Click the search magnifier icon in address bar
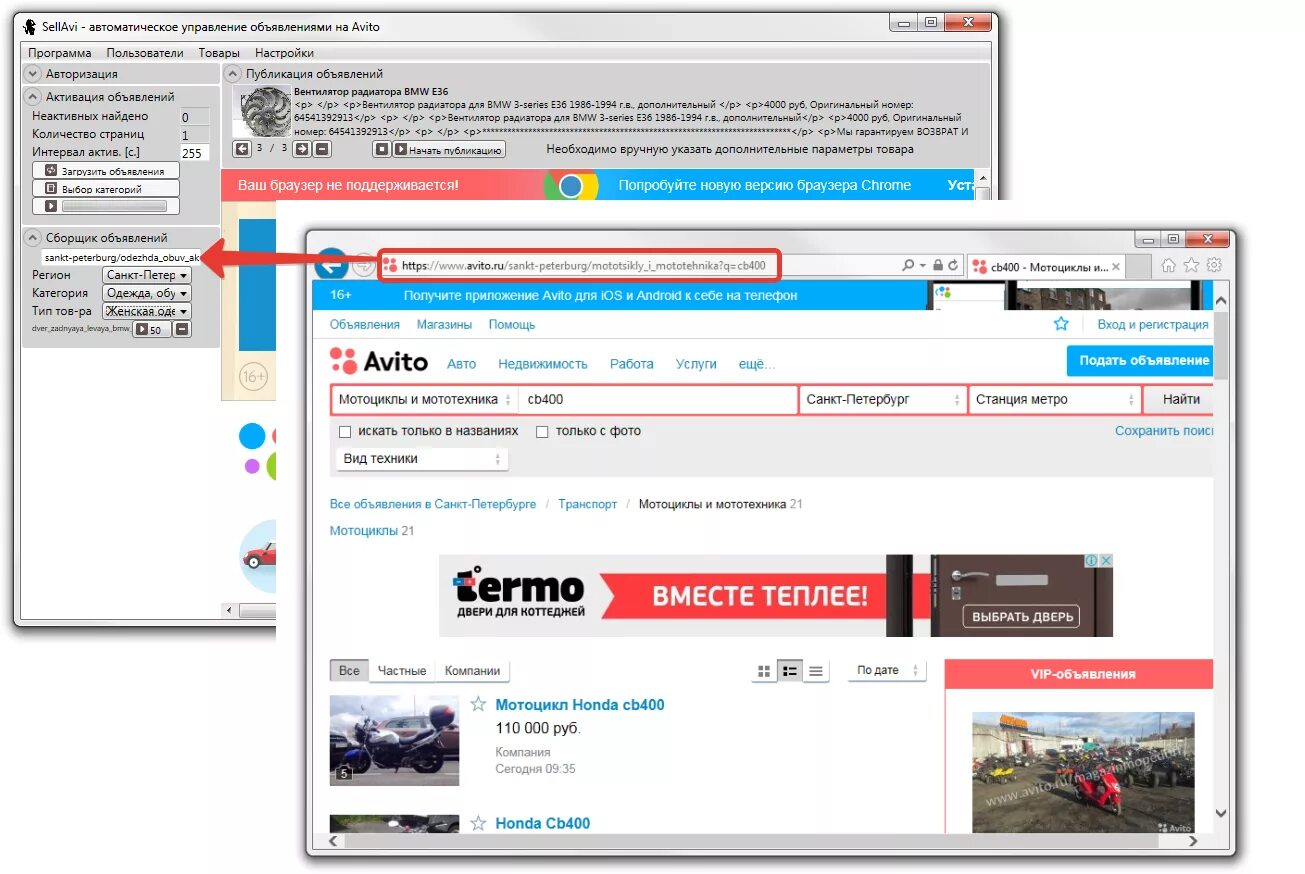This screenshot has height=874, width=1305. click(907, 266)
